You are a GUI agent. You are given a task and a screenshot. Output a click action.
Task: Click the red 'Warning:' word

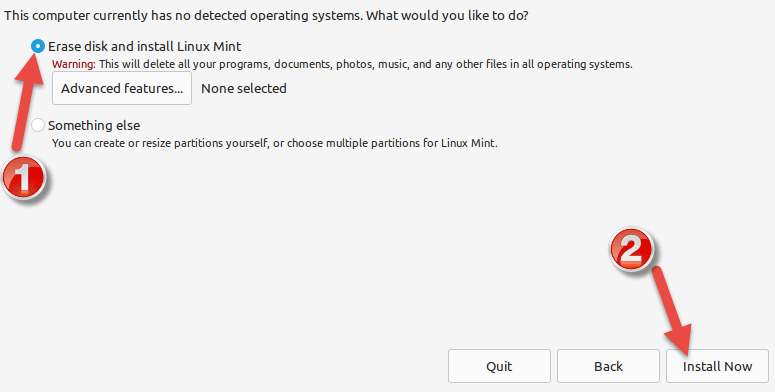click(74, 64)
